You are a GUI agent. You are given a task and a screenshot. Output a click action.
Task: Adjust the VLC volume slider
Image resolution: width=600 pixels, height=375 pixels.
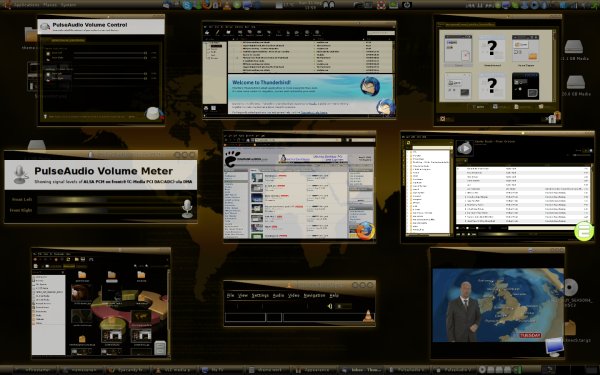coord(343,306)
